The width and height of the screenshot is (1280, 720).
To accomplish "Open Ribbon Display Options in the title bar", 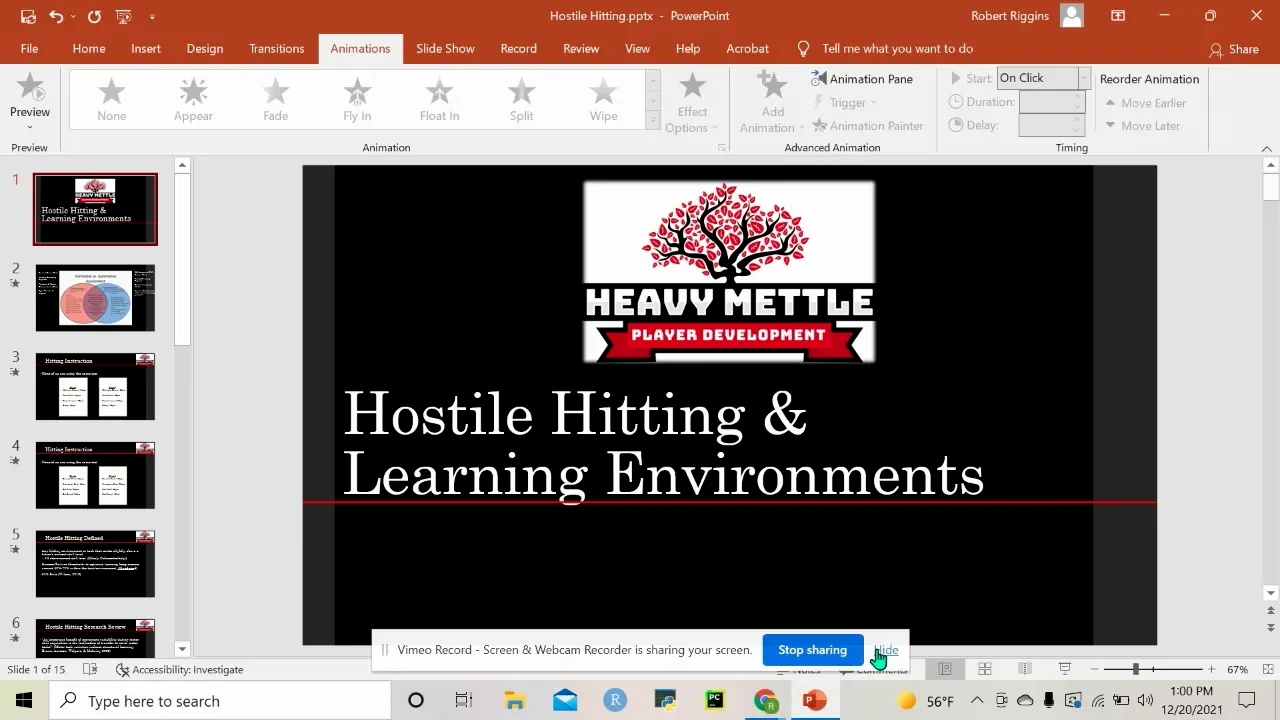I will [1118, 16].
